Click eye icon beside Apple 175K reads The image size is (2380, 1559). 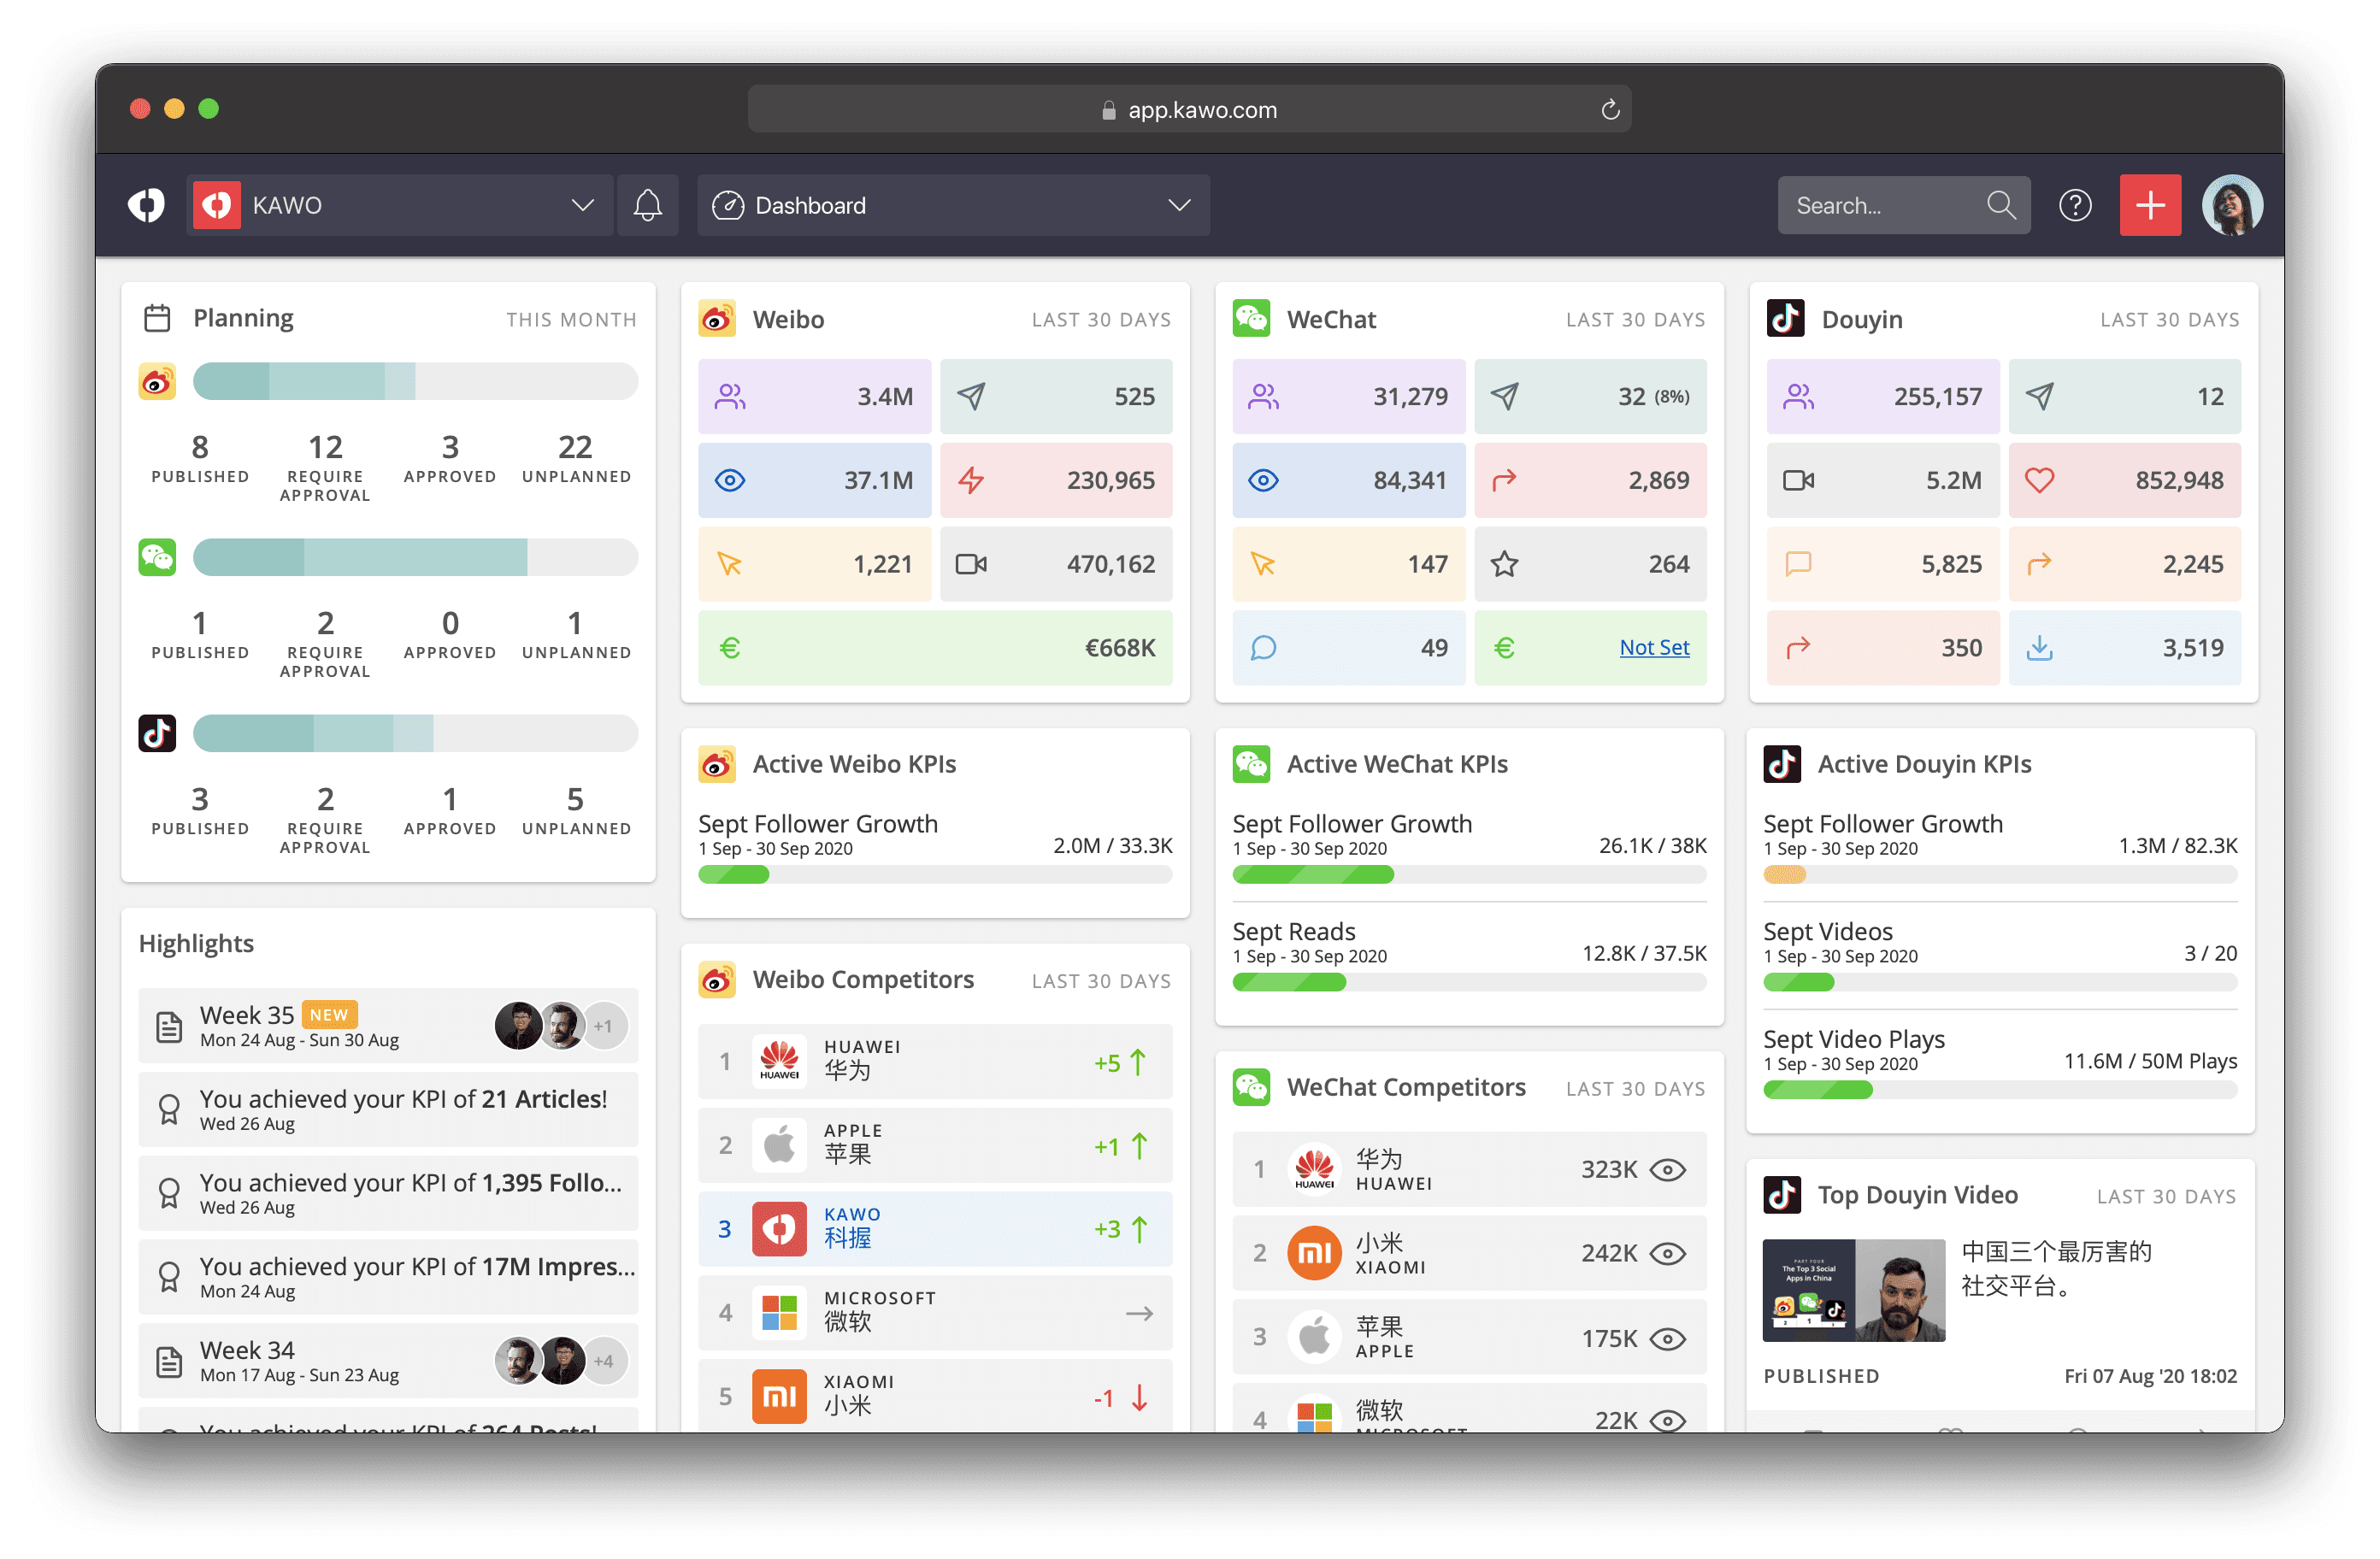pyautogui.click(x=1667, y=1339)
